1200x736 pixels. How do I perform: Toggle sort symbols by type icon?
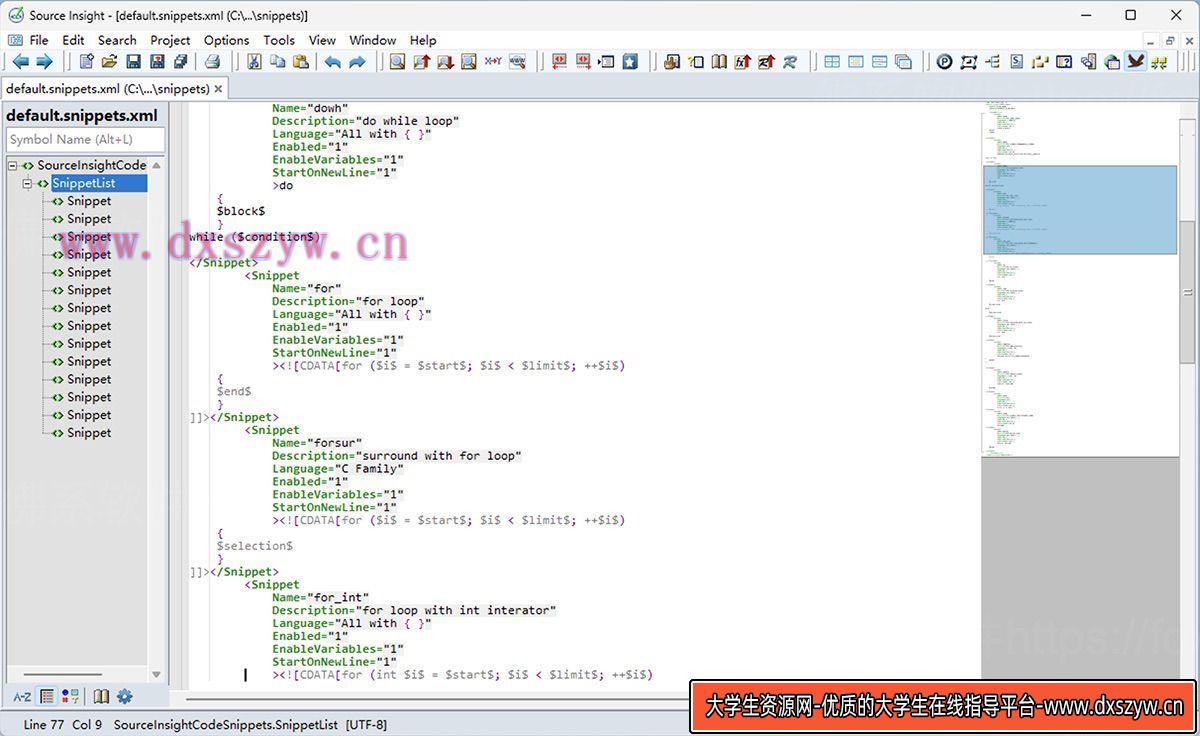pyautogui.click(x=70, y=697)
